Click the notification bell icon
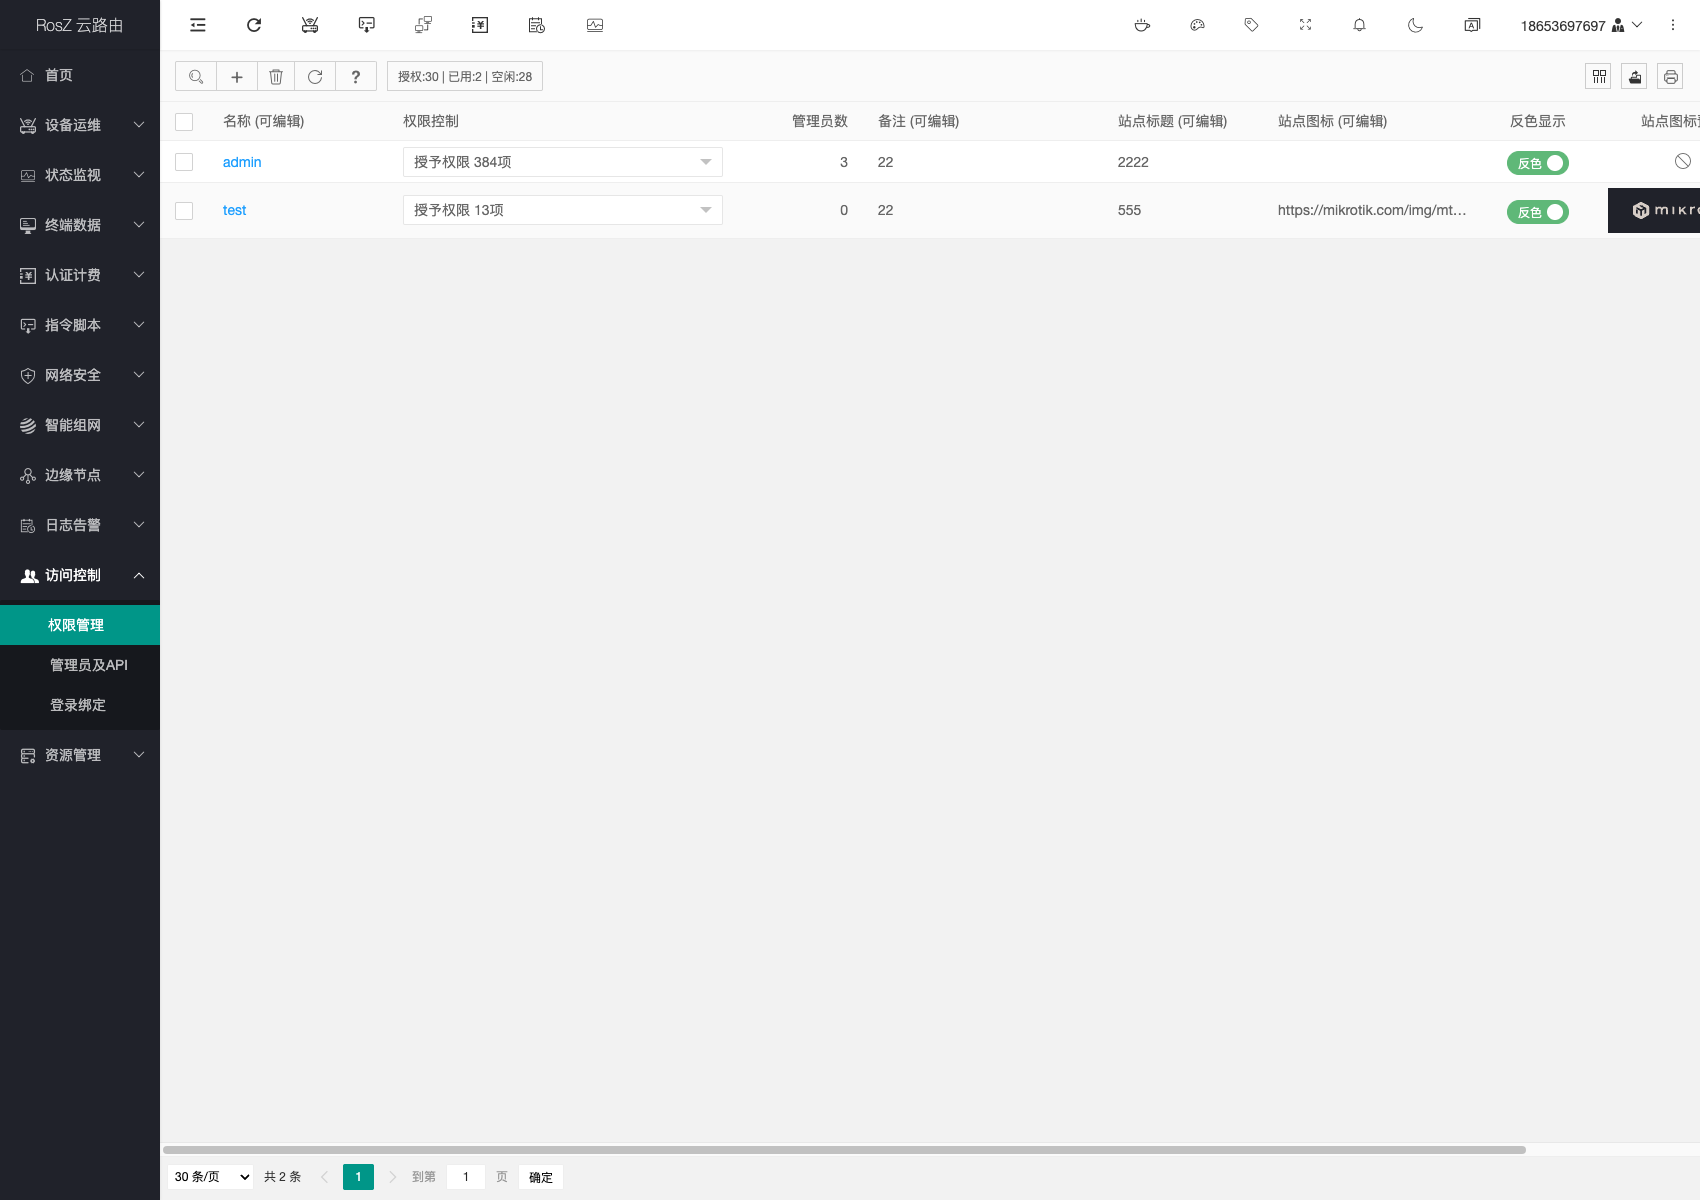Screen dimensions: 1700x1200 click(x=1359, y=25)
